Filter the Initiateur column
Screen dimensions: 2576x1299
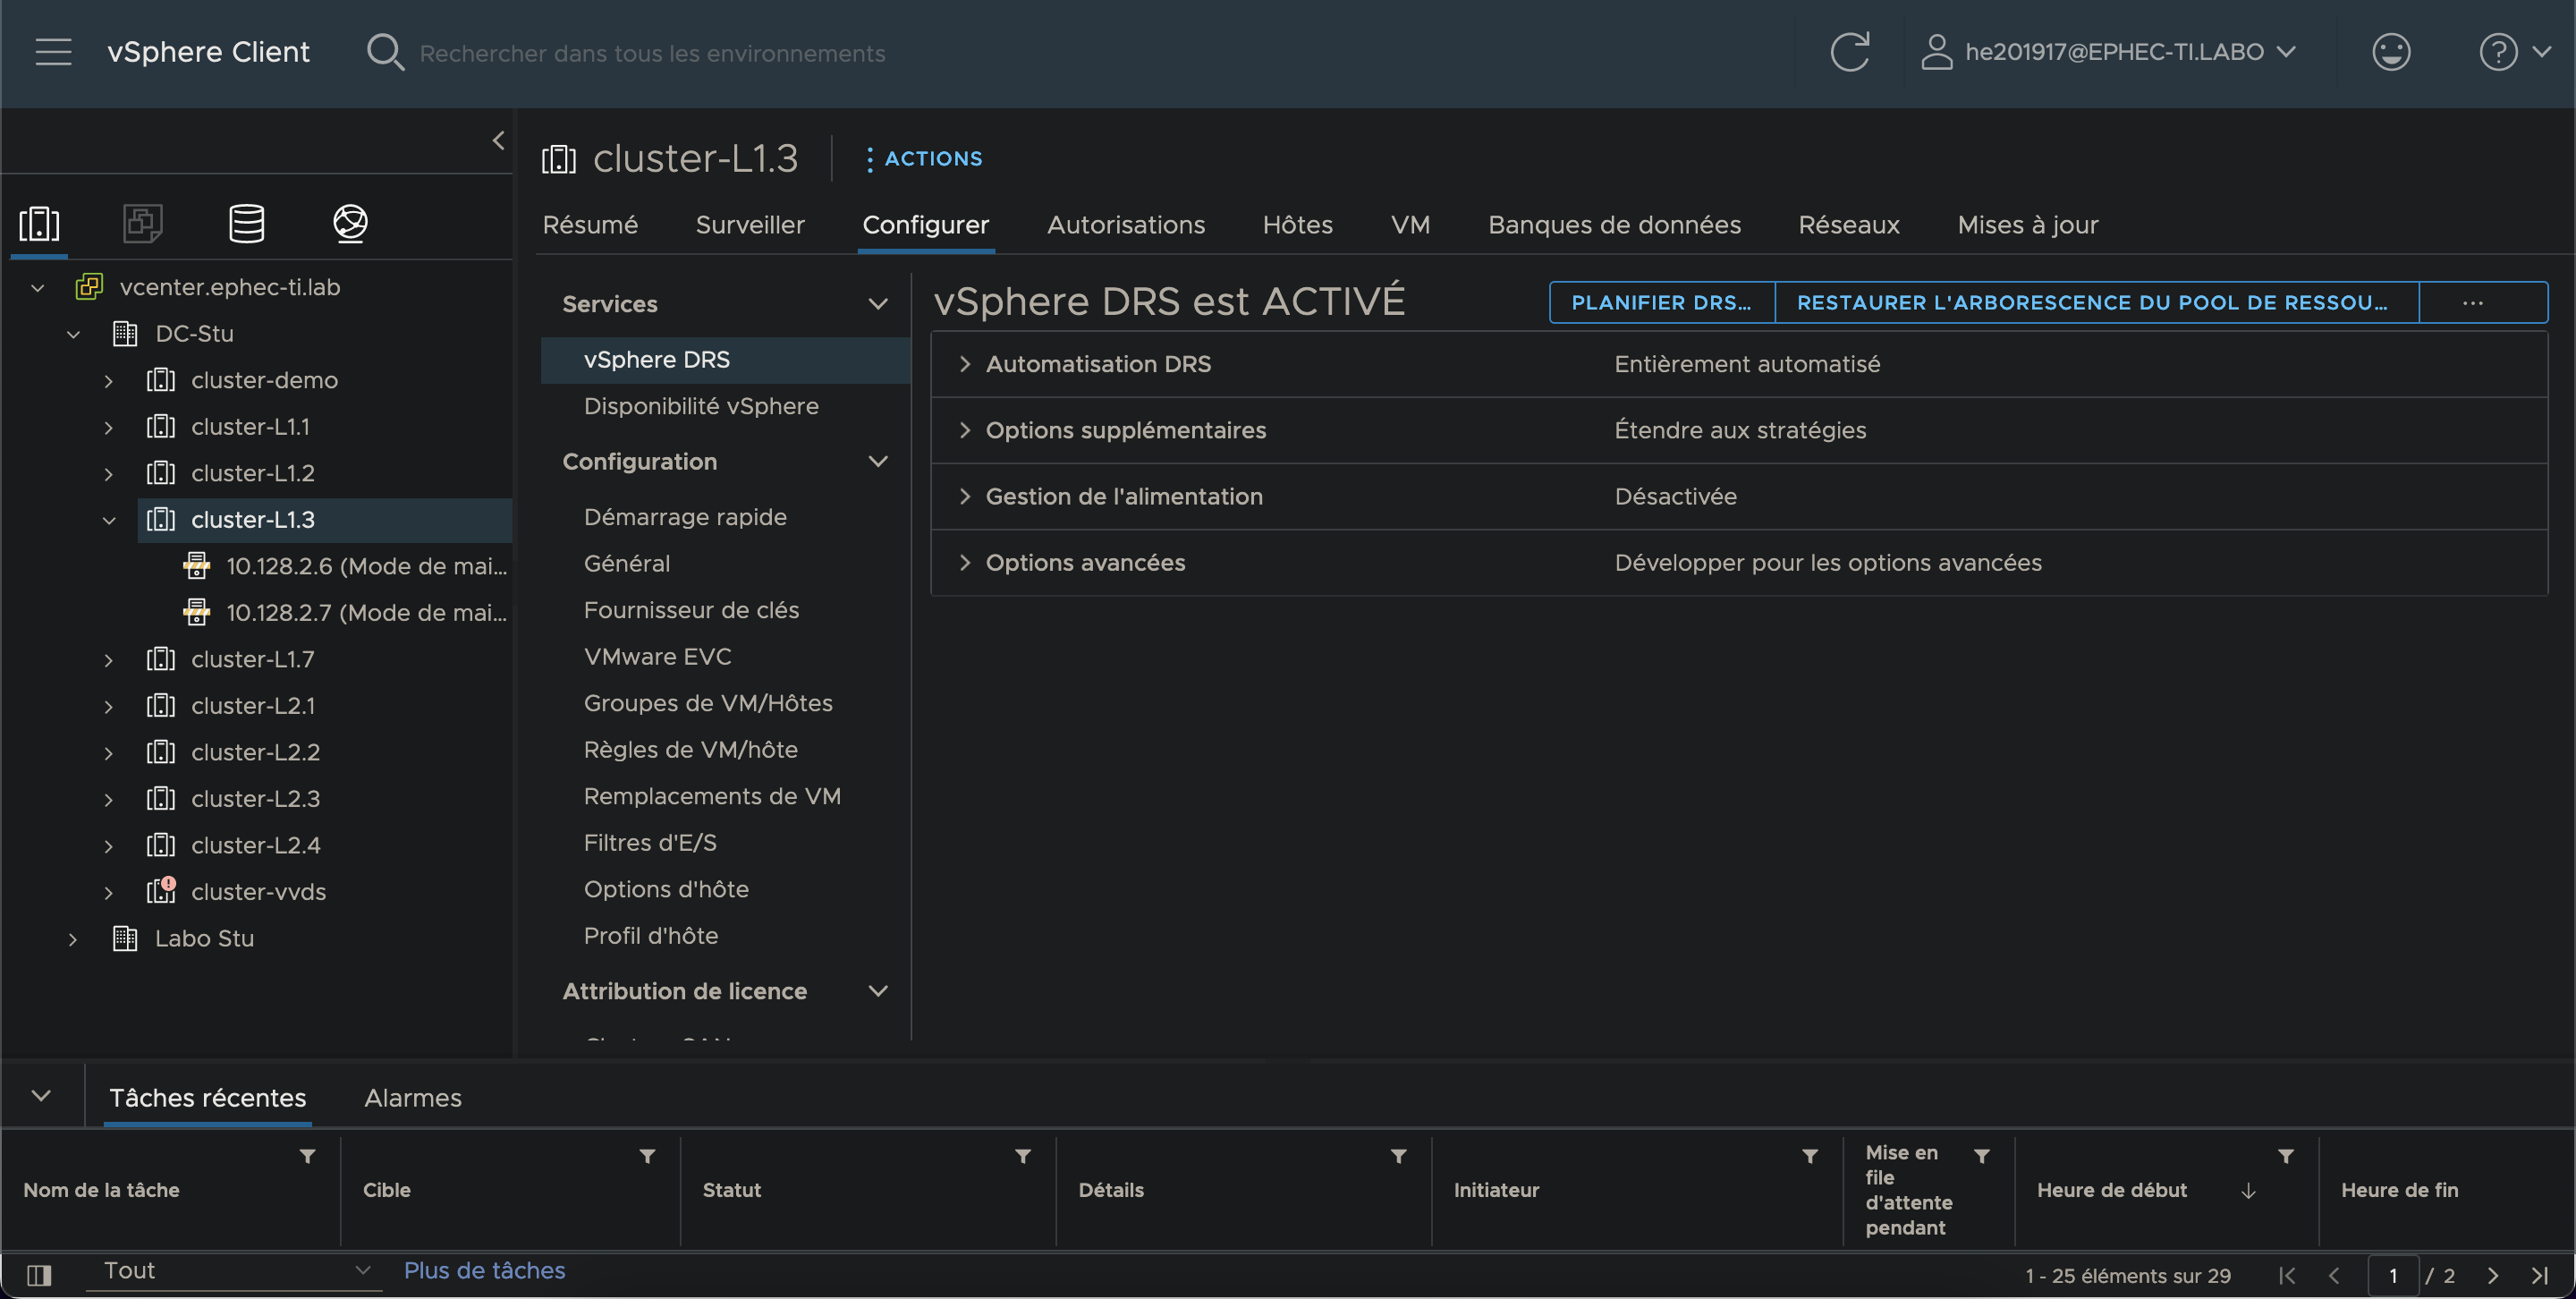point(1810,1156)
